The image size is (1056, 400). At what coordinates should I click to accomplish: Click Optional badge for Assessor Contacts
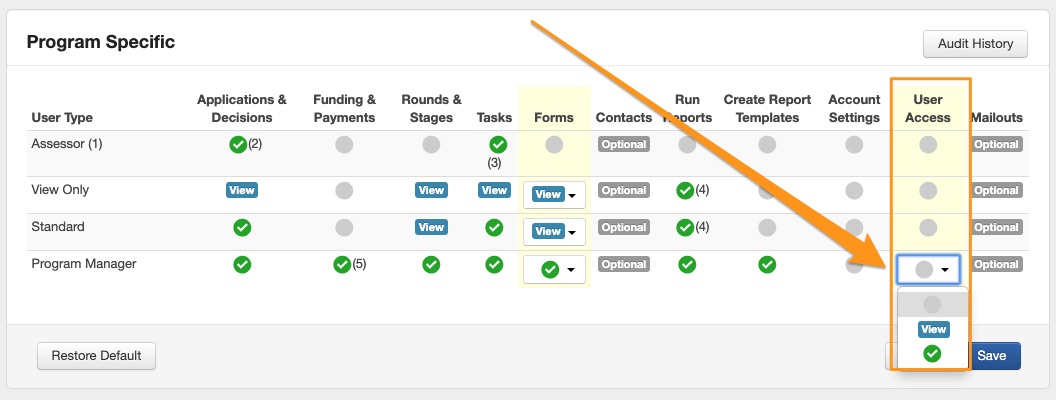[x=624, y=145]
